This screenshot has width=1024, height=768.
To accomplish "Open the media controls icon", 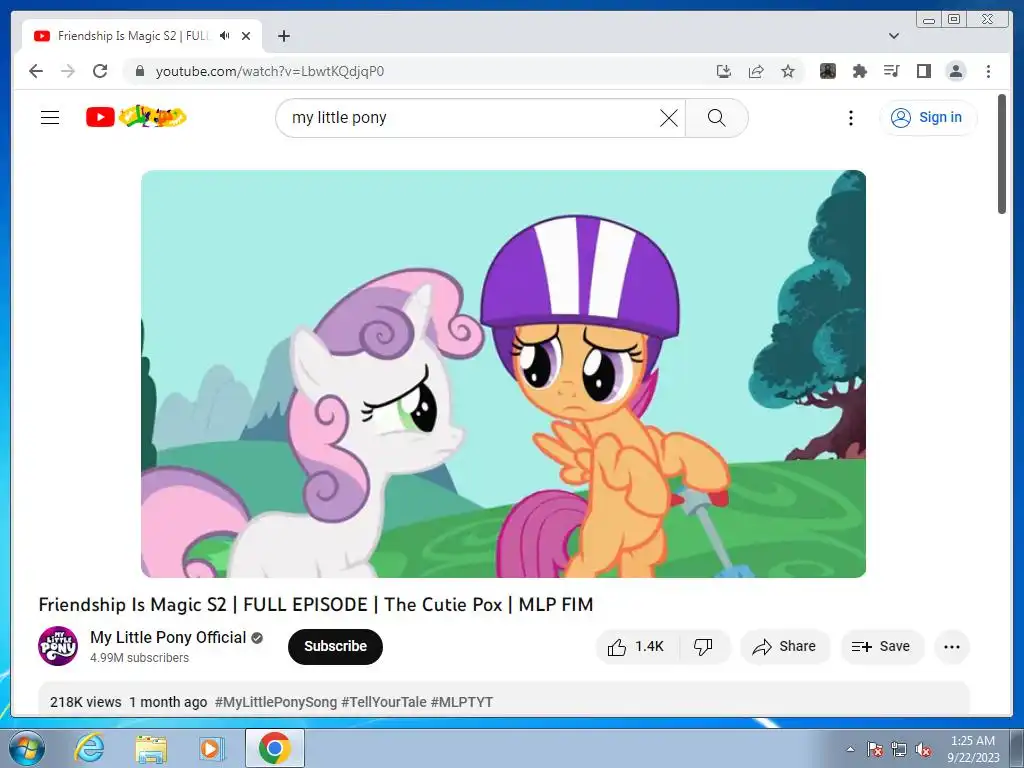I will pos(891,71).
